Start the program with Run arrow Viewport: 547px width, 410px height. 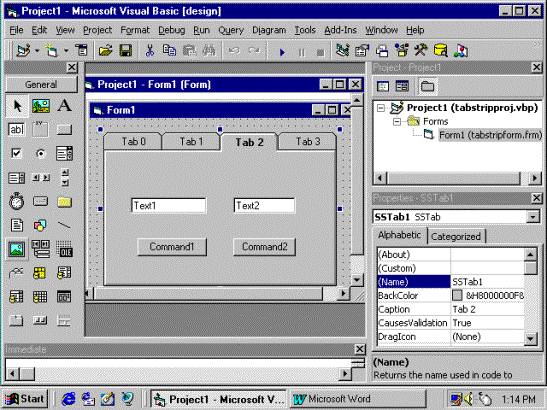[282, 52]
